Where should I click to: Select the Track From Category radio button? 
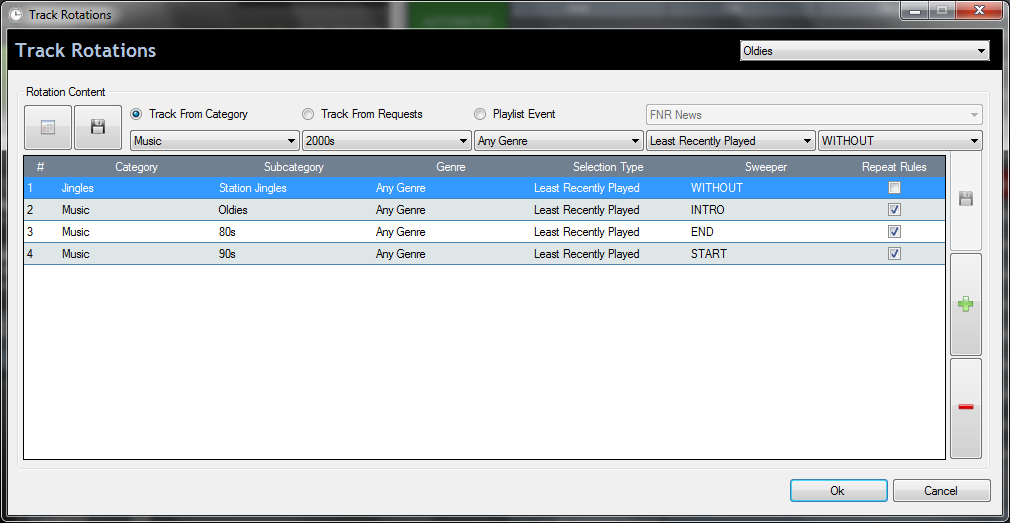tap(137, 114)
